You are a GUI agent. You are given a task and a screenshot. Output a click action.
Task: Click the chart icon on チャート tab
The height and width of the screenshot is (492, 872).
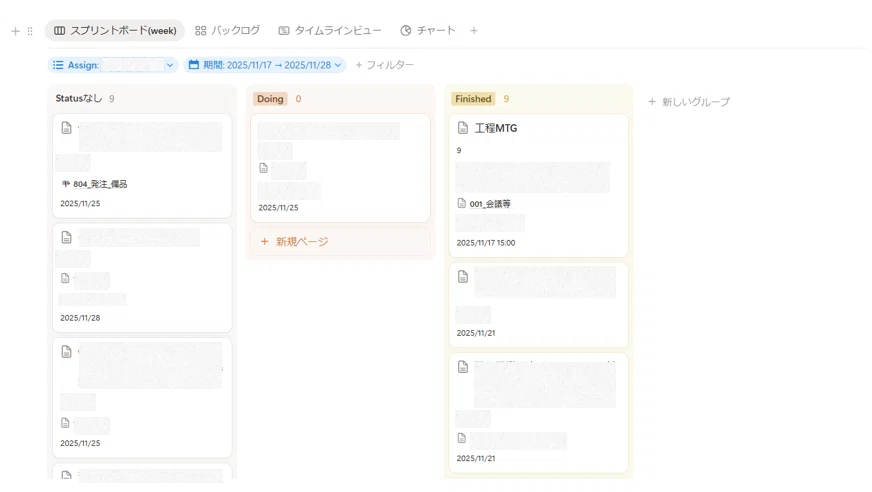point(406,31)
